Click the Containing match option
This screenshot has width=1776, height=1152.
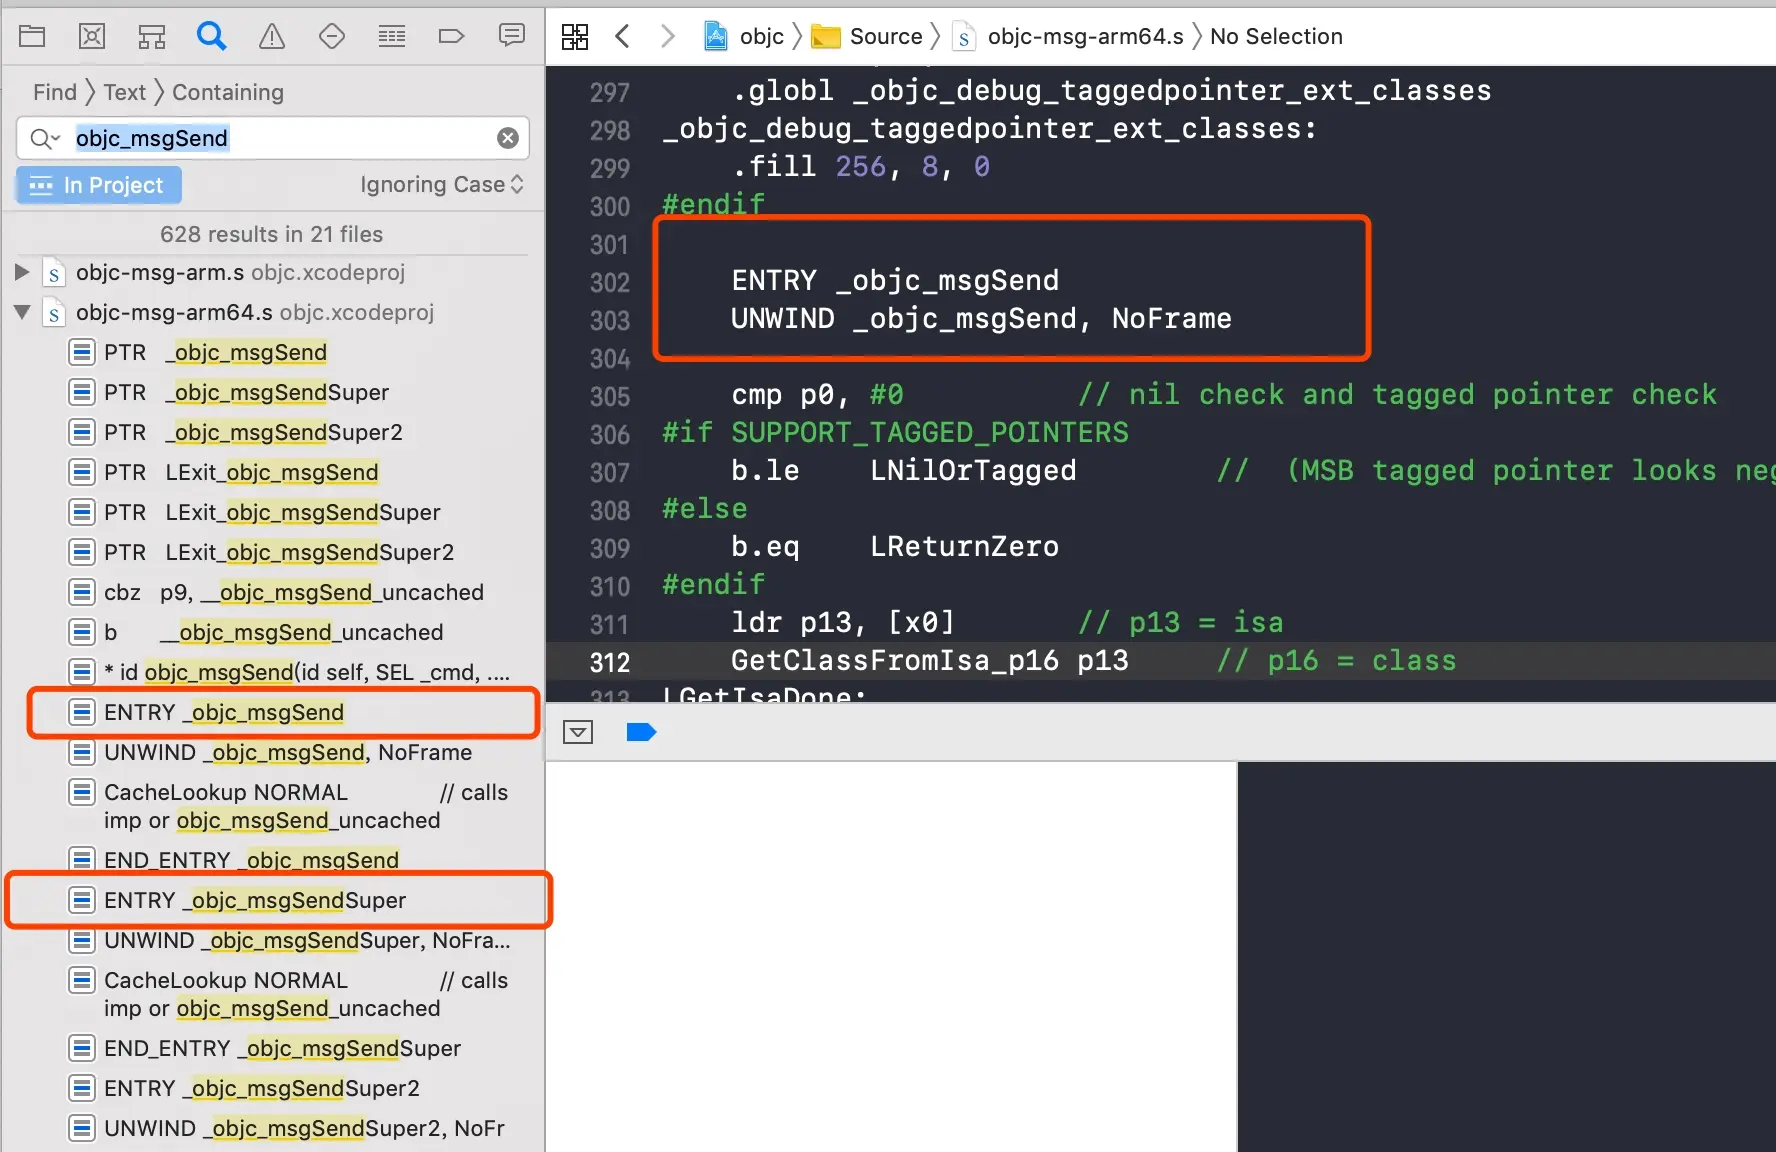[228, 92]
